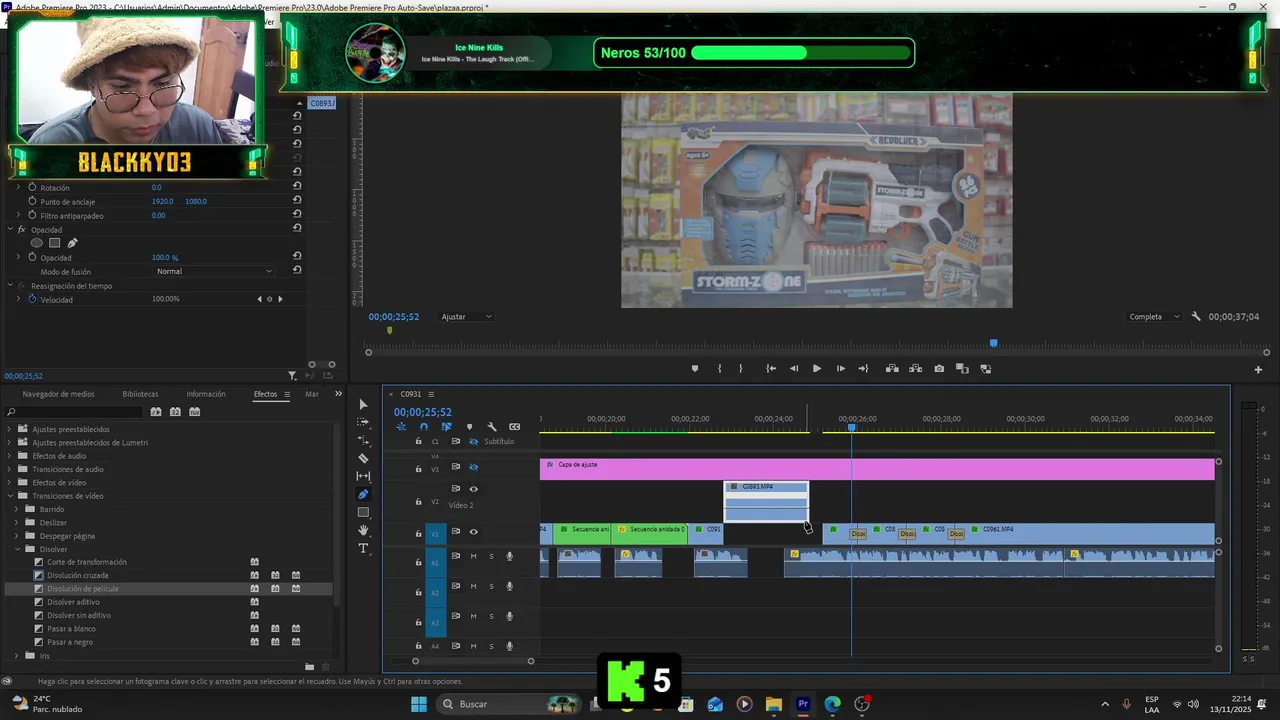The height and width of the screenshot is (720, 1280).
Task: Switch to Navegador de medios tab
Action: pyautogui.click(x=58, y=394)
